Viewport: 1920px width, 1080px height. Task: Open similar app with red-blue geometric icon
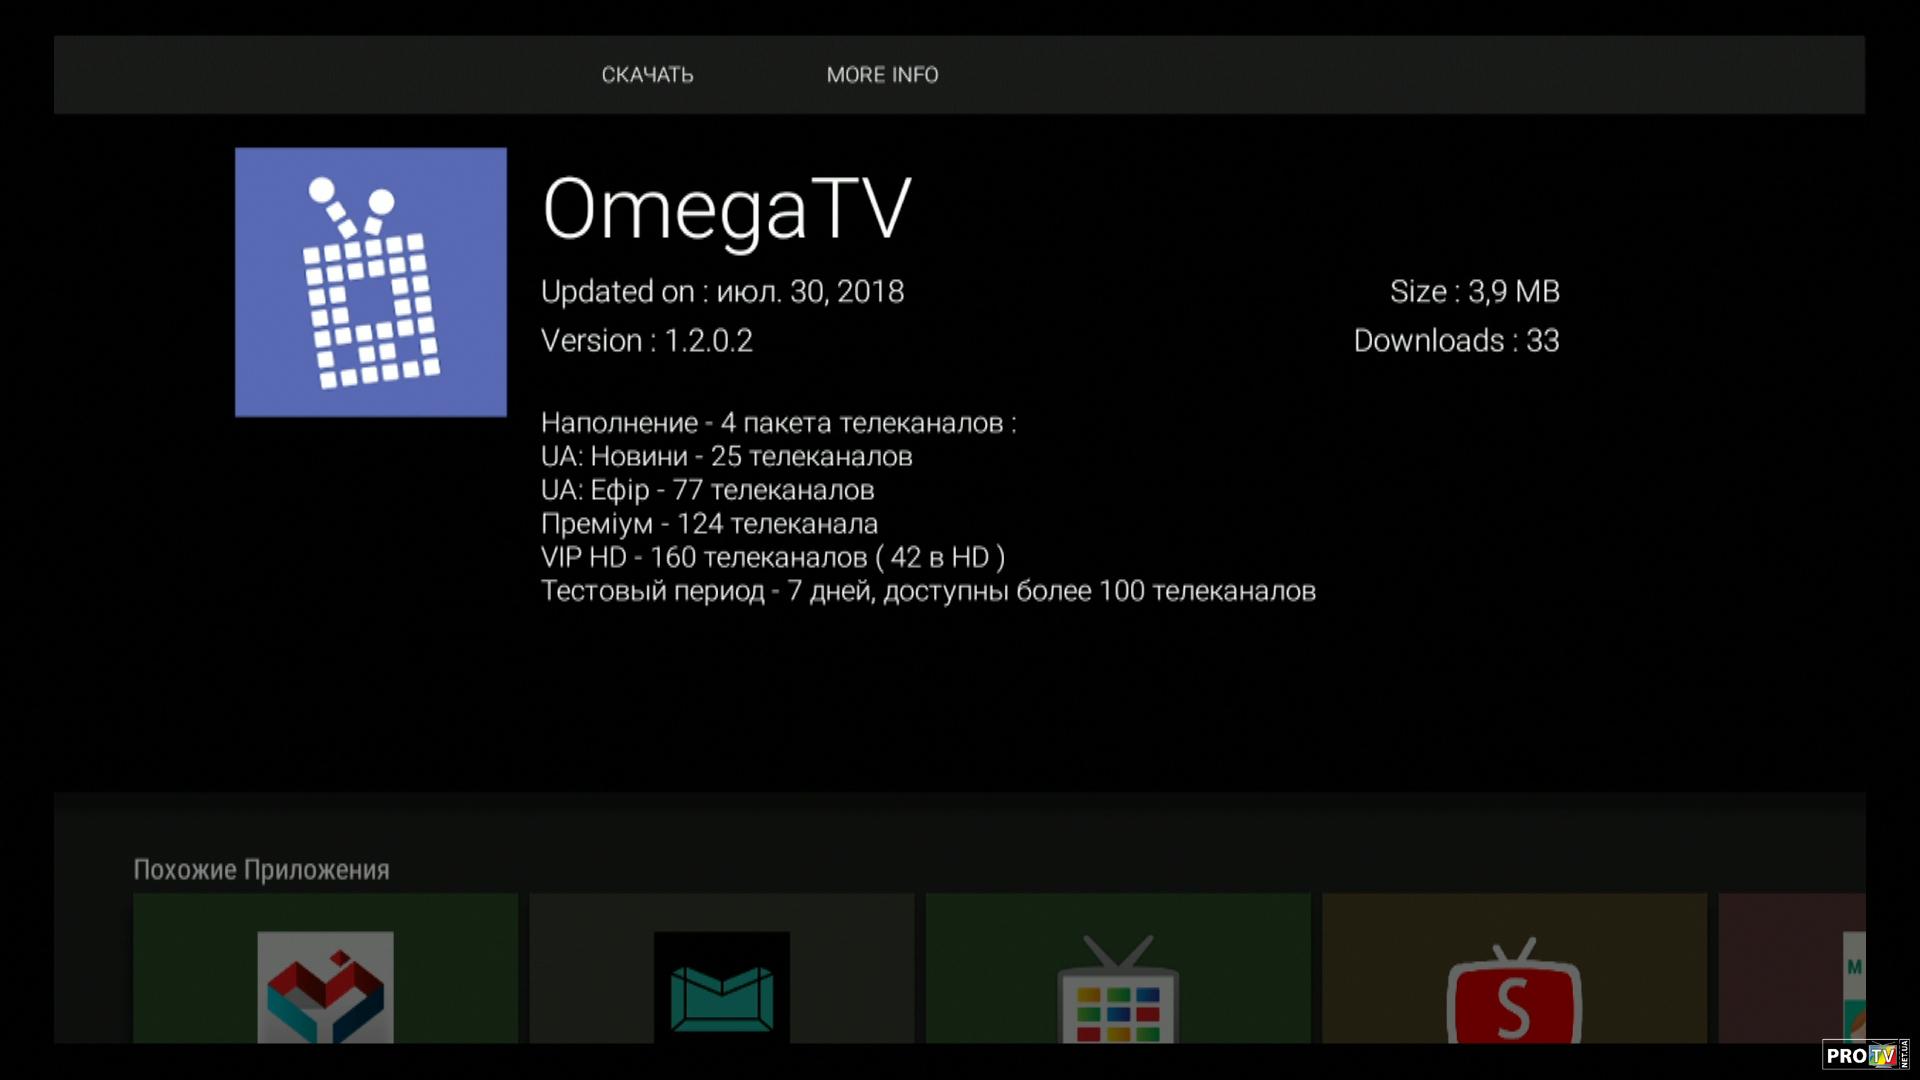point(325,970)
